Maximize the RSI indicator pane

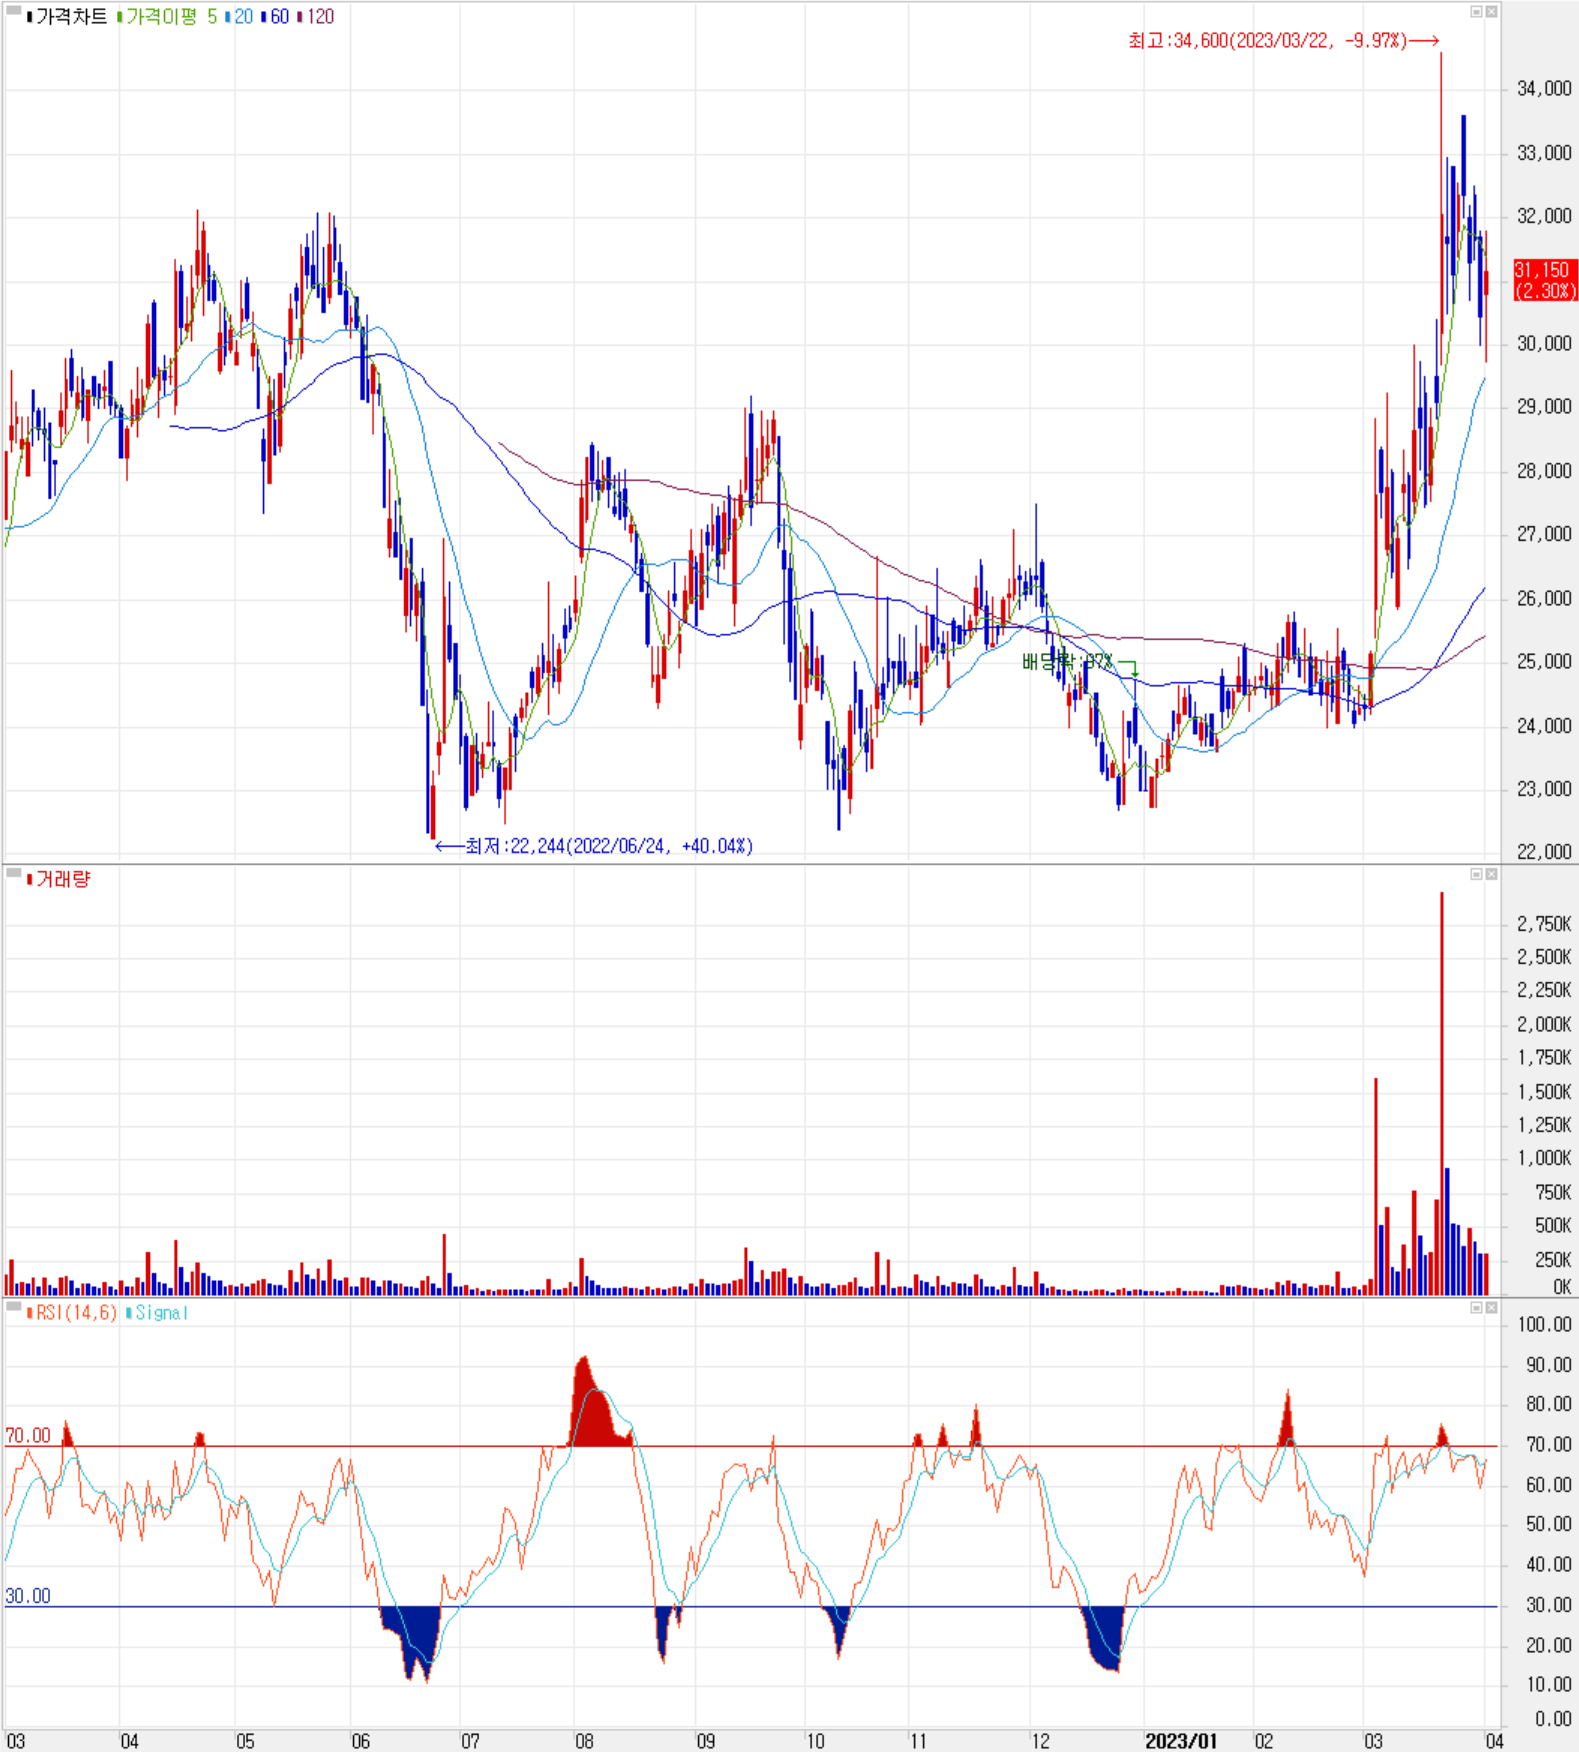click(1476, 1308)
